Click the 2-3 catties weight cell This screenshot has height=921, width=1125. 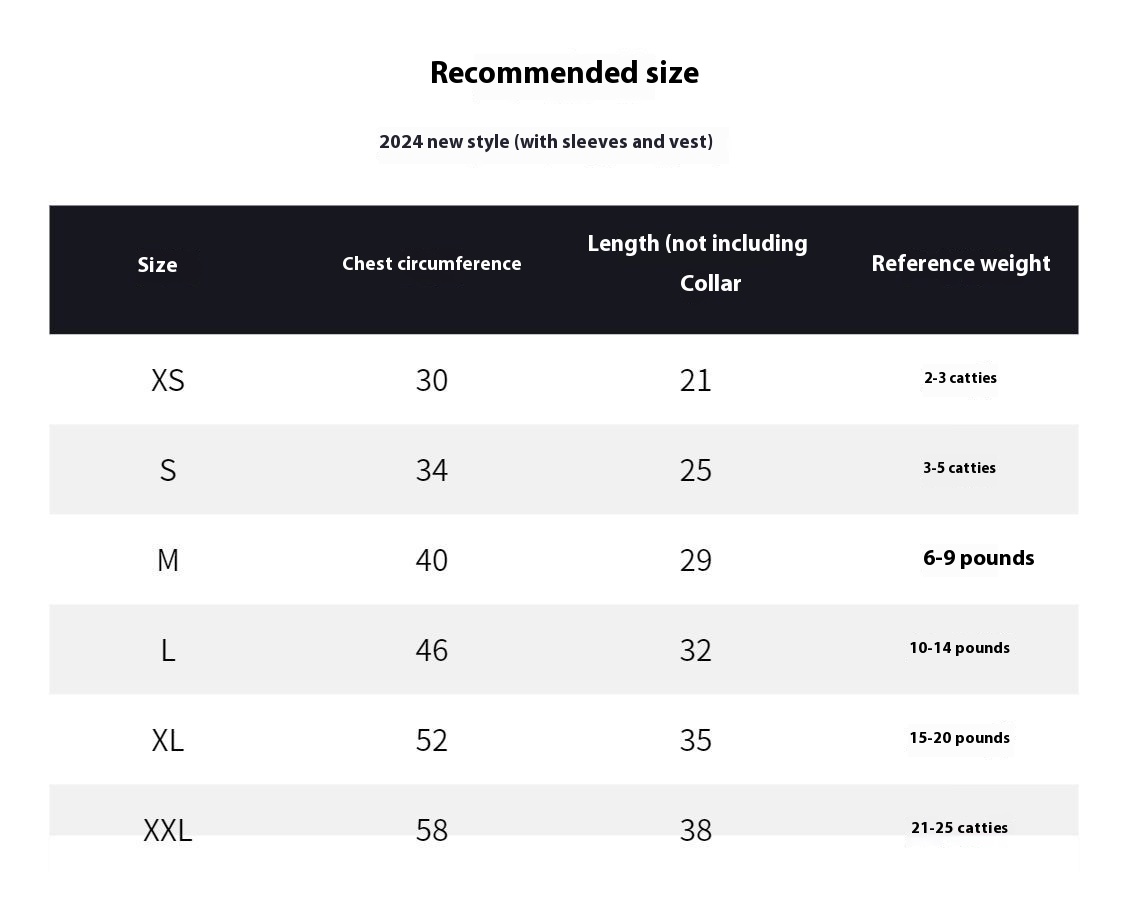961,378
